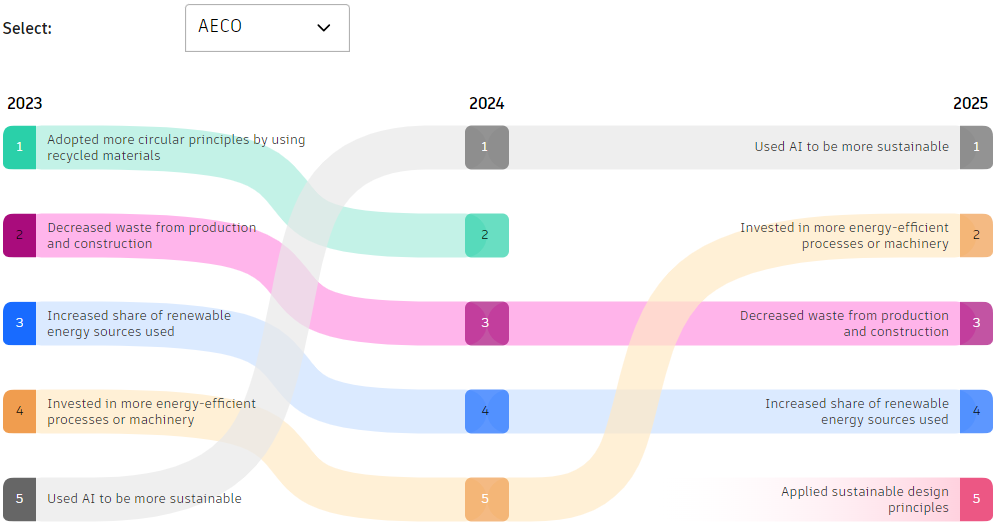The image size is (994, 523).
Task: Click the orange 2025 rank 2 badge
Action: coord(976,235)
